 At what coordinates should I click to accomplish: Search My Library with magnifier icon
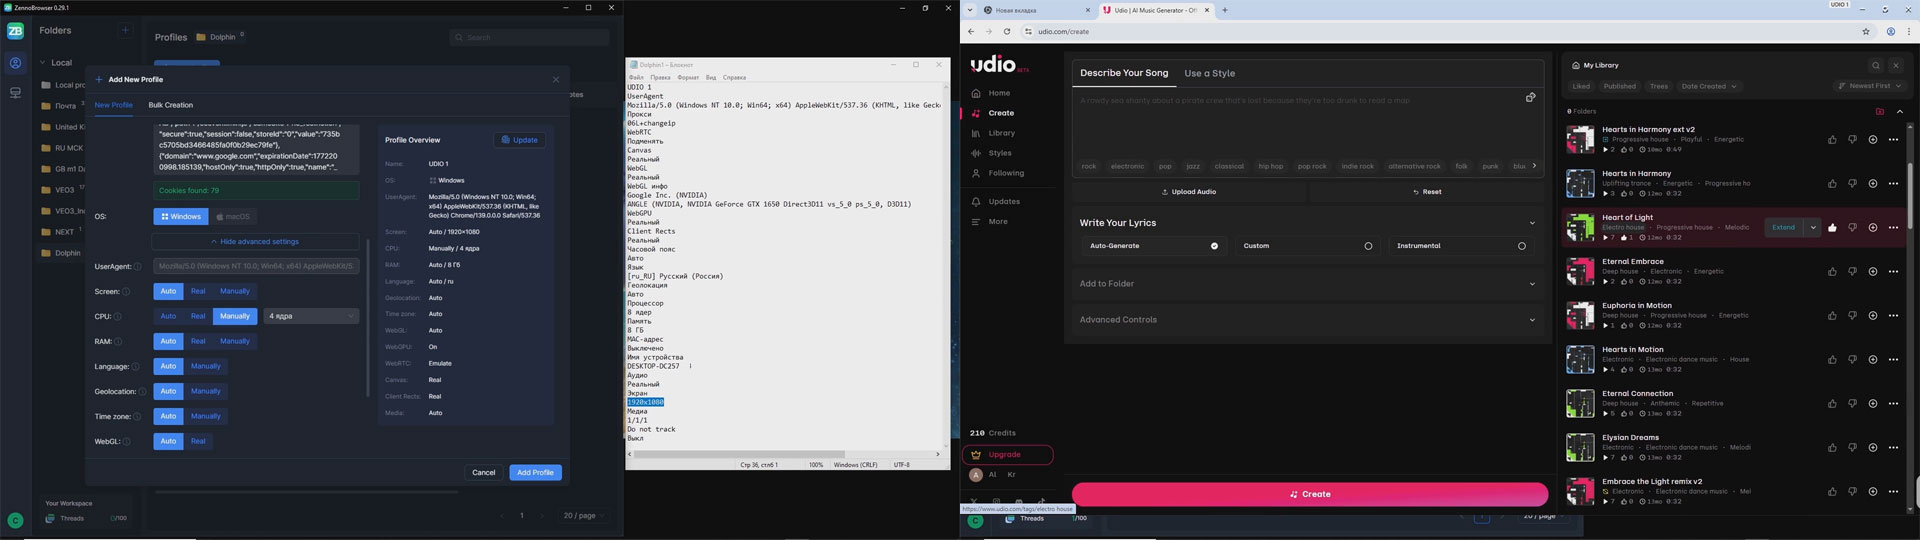[x=1876, y=65]
